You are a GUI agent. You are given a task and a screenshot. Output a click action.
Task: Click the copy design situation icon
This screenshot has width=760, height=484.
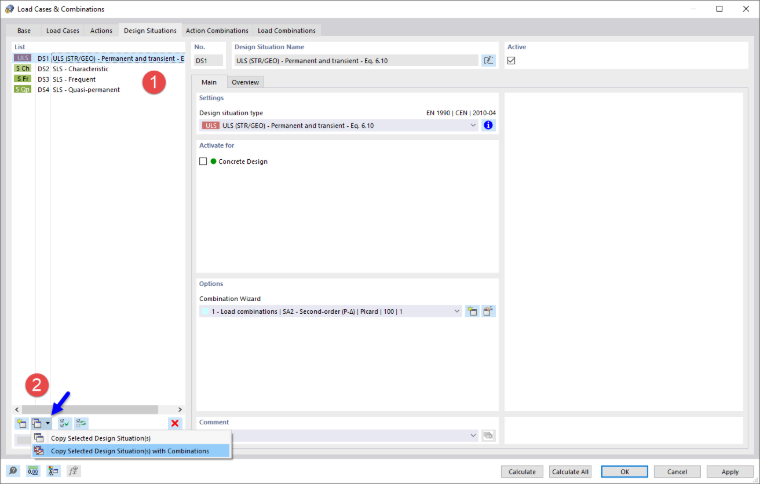pyautogui.click(x=37, y=423)
